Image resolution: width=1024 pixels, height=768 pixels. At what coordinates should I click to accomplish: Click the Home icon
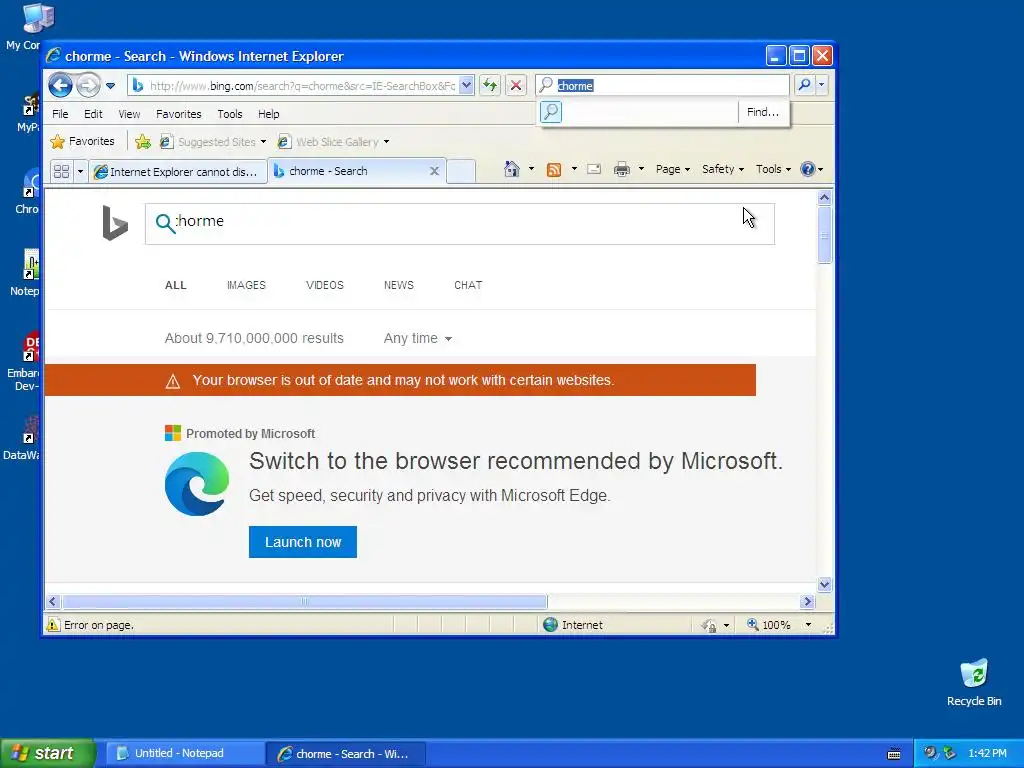tap(512, 169)
